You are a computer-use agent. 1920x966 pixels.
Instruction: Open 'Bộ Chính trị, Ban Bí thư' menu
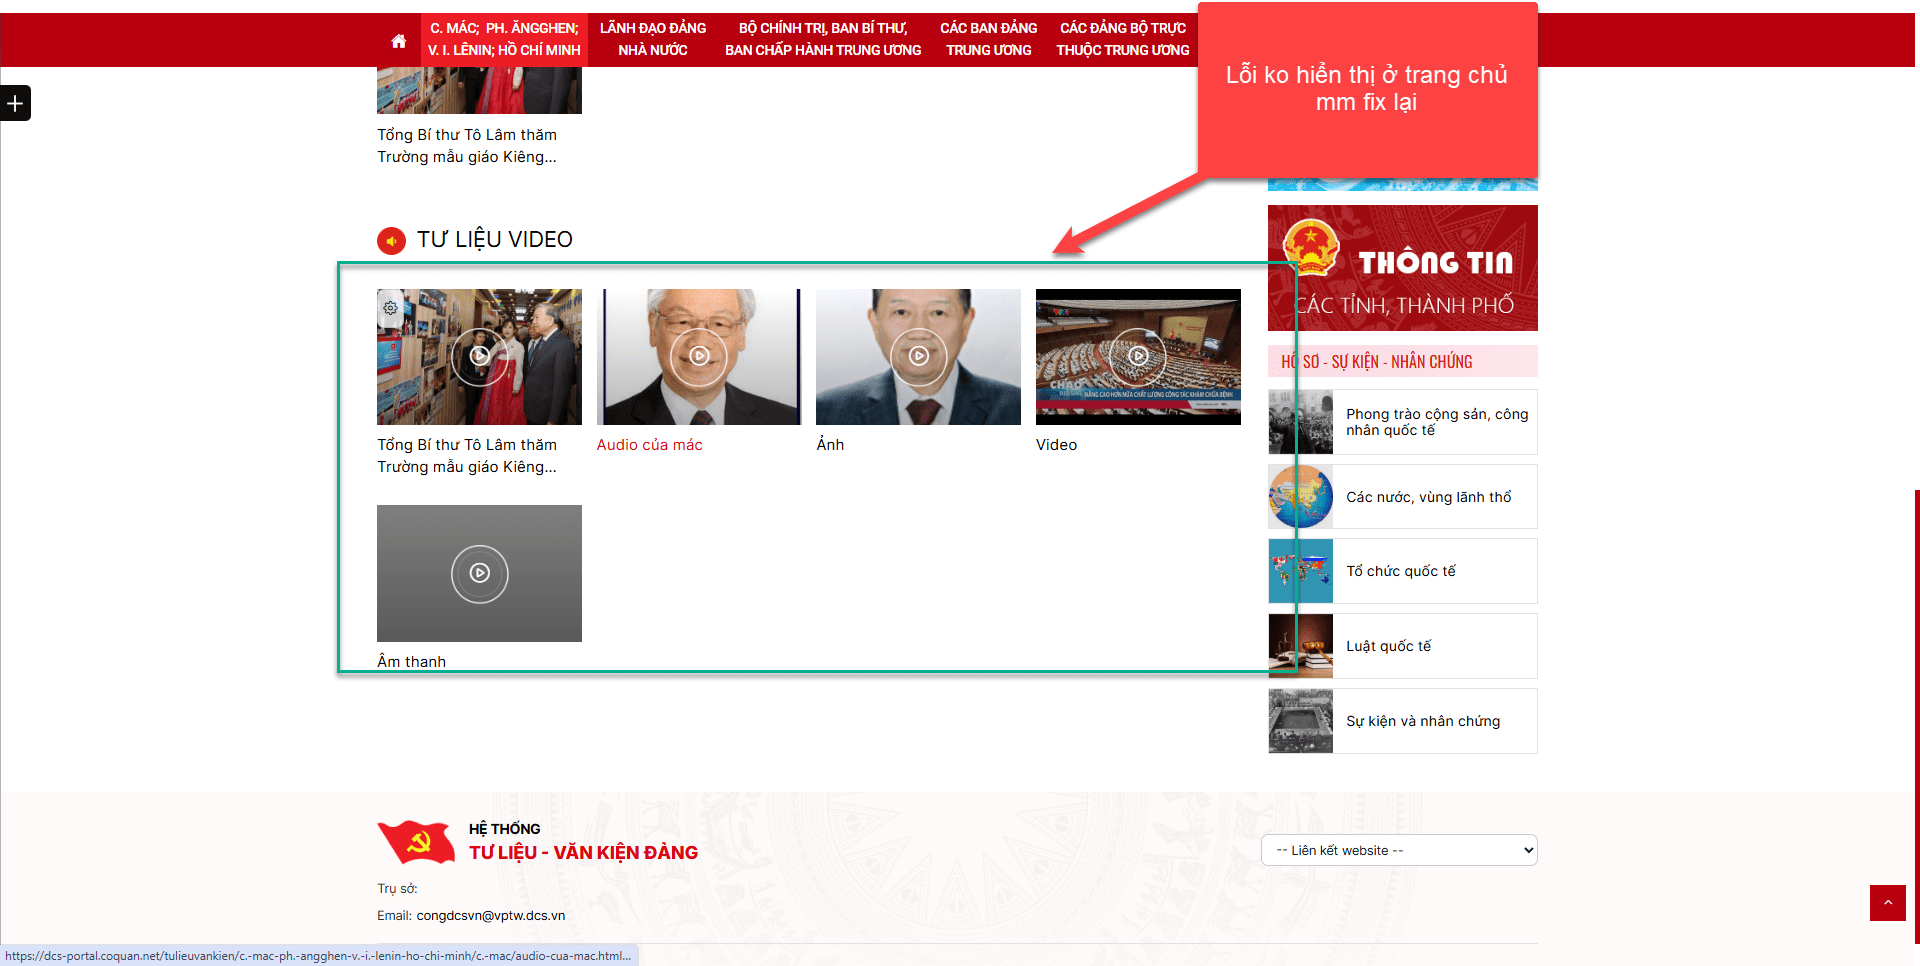point(822,40)
